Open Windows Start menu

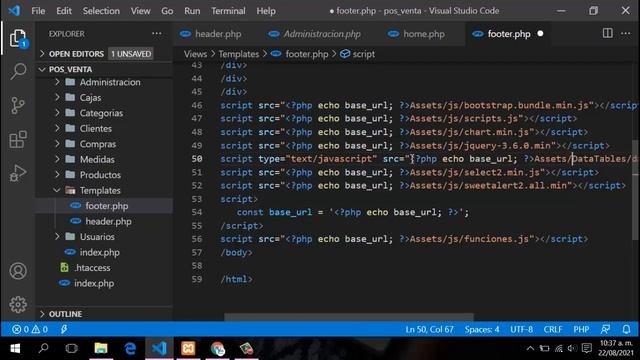(x=15, y=349)
